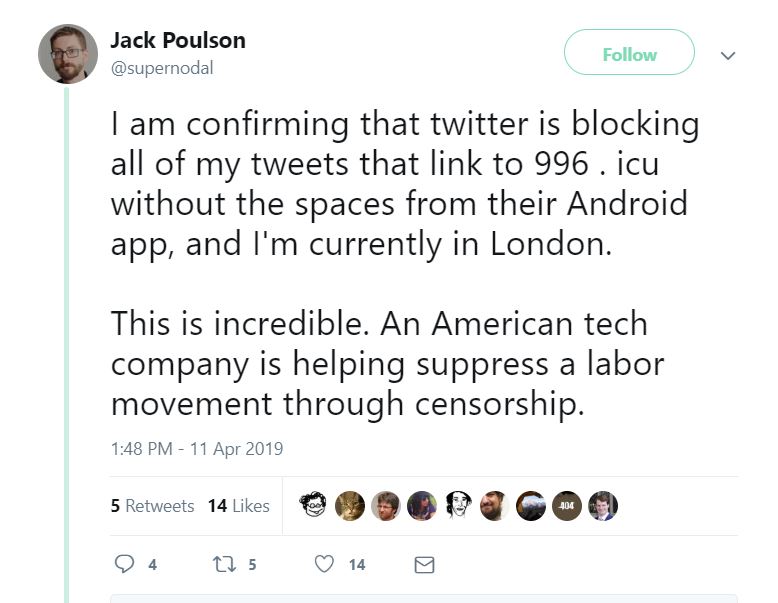The image size is (778, 603).
Task: Click Jack Poulson's profile picture
Action: [x=67, y=54]
